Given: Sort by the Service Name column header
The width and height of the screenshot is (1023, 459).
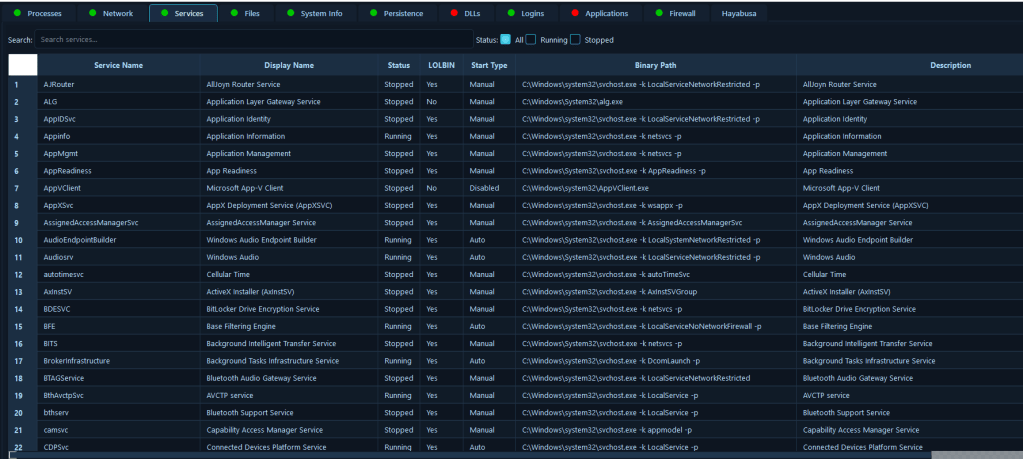Looking at the screenshot, I should (118, 65).
